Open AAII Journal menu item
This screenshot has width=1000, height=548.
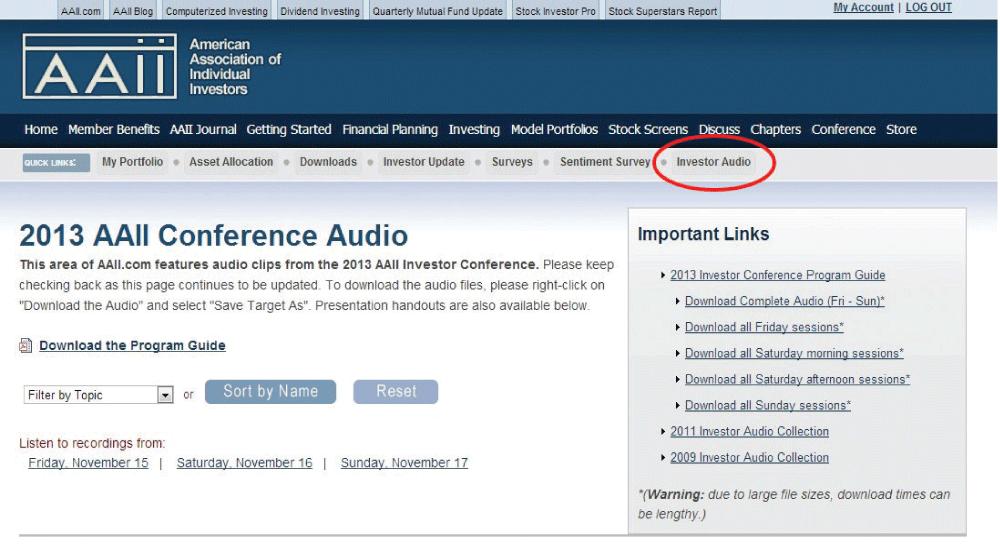point(203,130)
